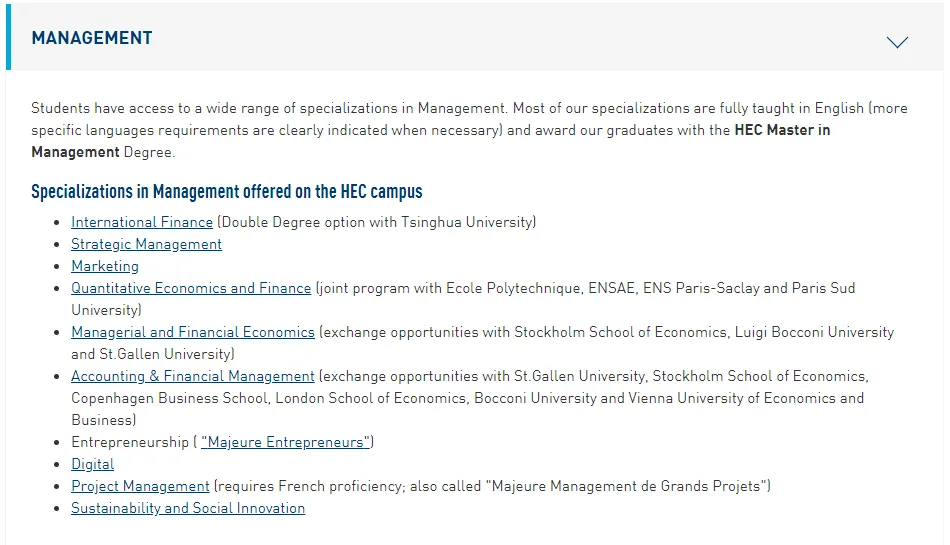Image resolution: width=950 pixels, height=545 pixels.
Task: Open Quantitative Economics and Finance link
Action: [191, 288]
